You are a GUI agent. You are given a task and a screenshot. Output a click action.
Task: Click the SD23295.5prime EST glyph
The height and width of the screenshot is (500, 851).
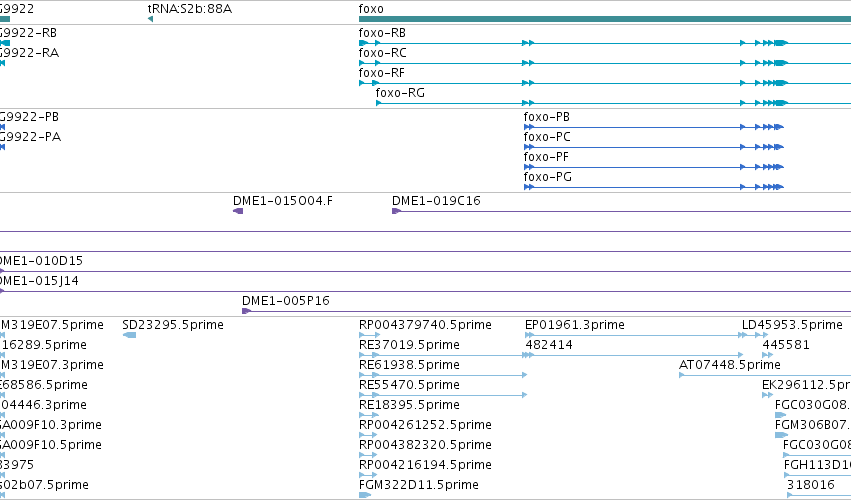pos(129,335)
